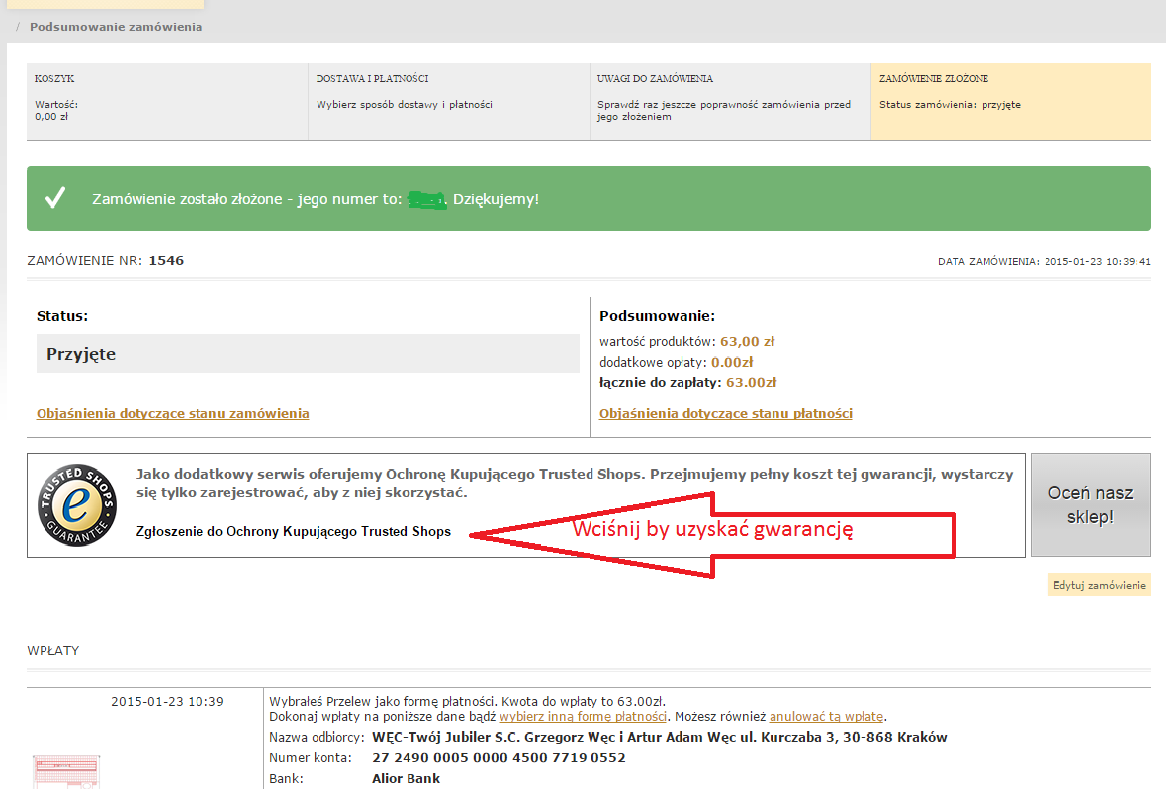
Task: Click the order number 1546
Action: 166,261
